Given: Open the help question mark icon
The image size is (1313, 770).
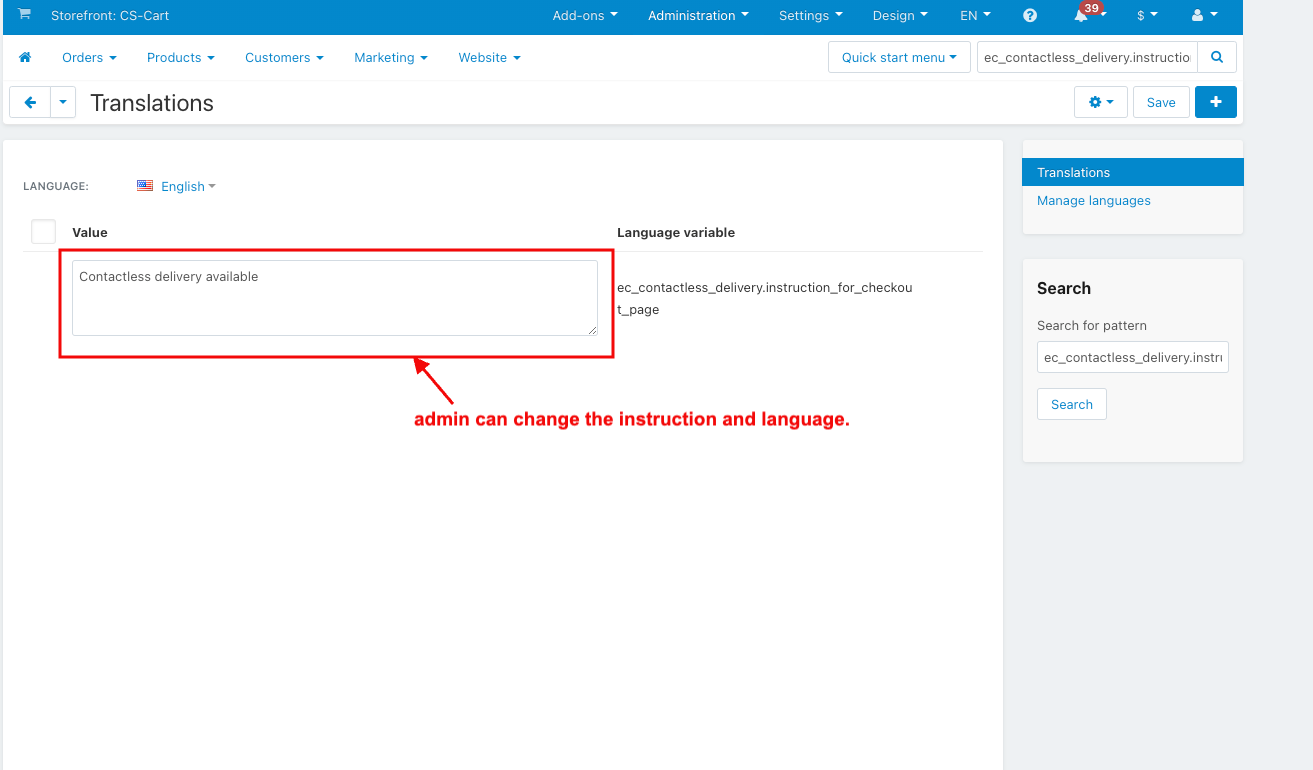Looking at the screenshot, I should [1030, 16].
